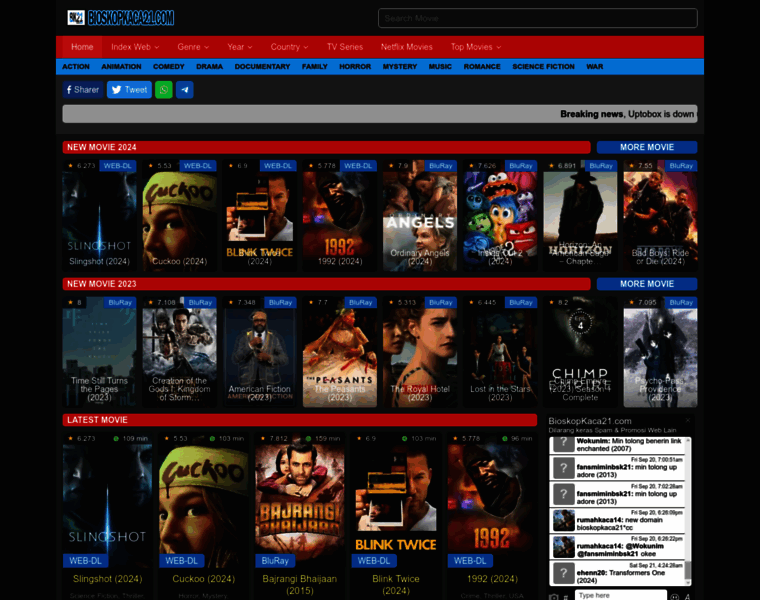Expand the Top Movies dropdown
The height and width of the screenshot is (600, 760).
point(476,47)
